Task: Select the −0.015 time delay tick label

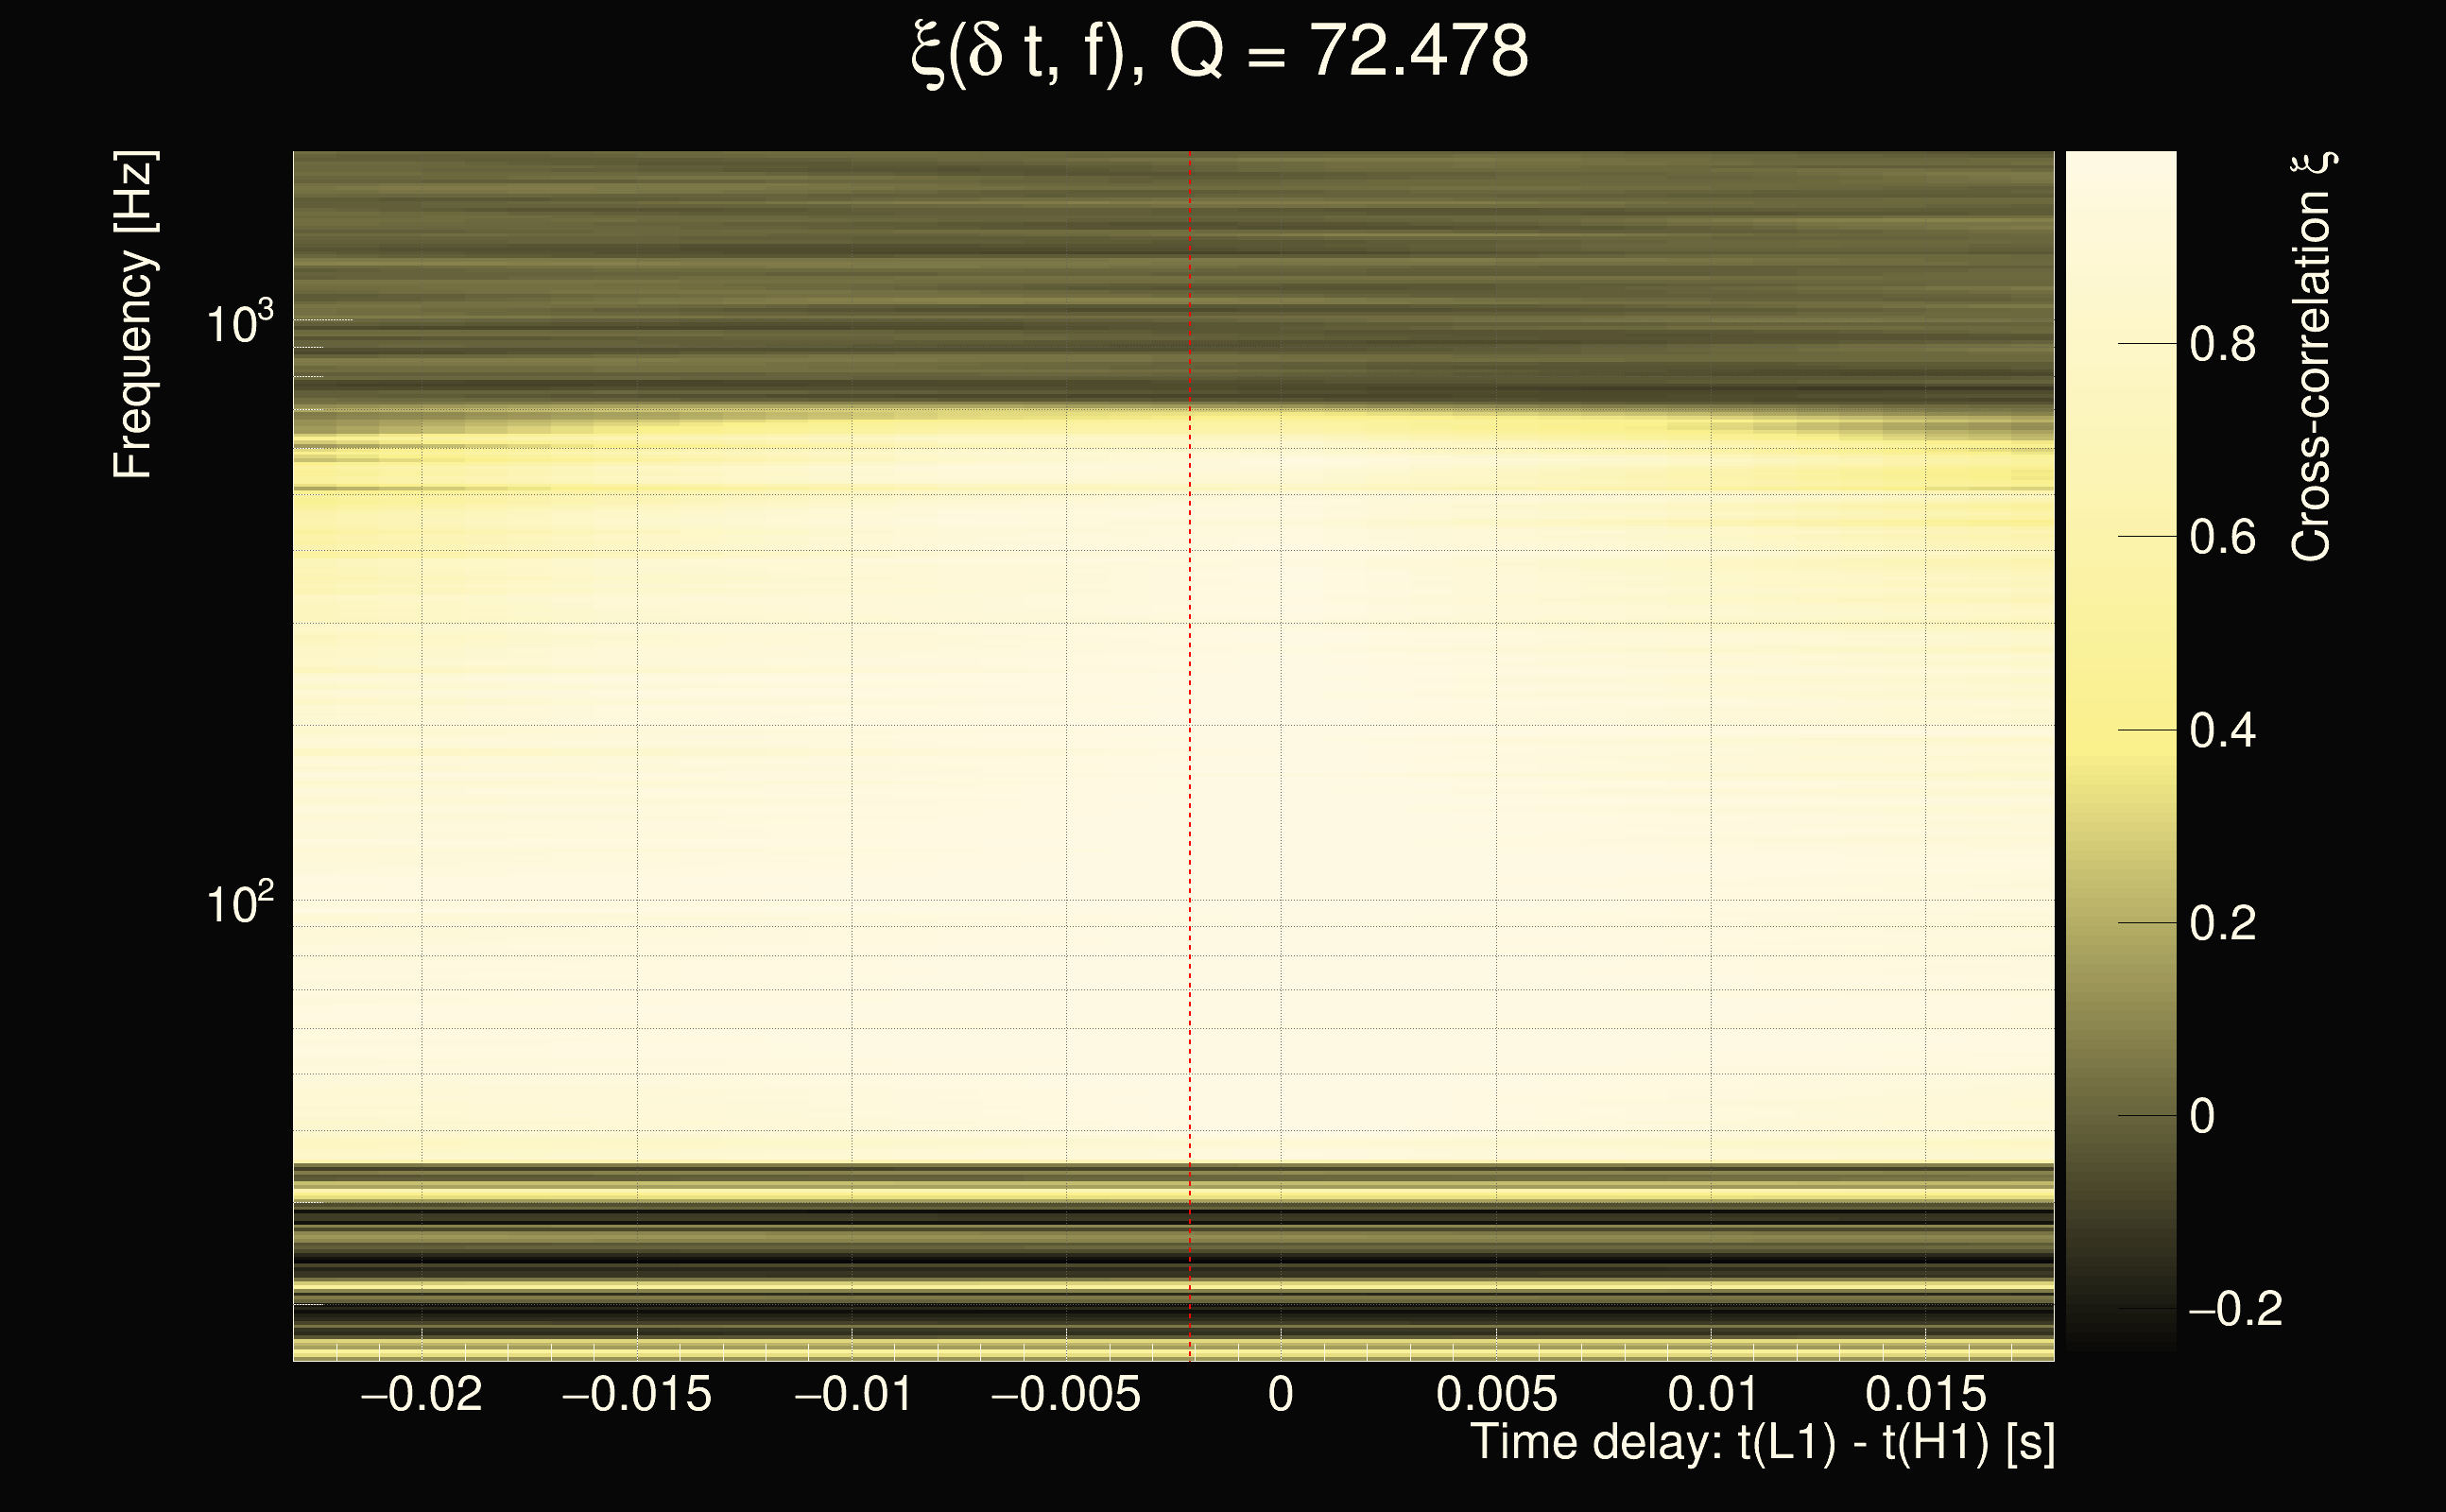Action: [637, 1394]
